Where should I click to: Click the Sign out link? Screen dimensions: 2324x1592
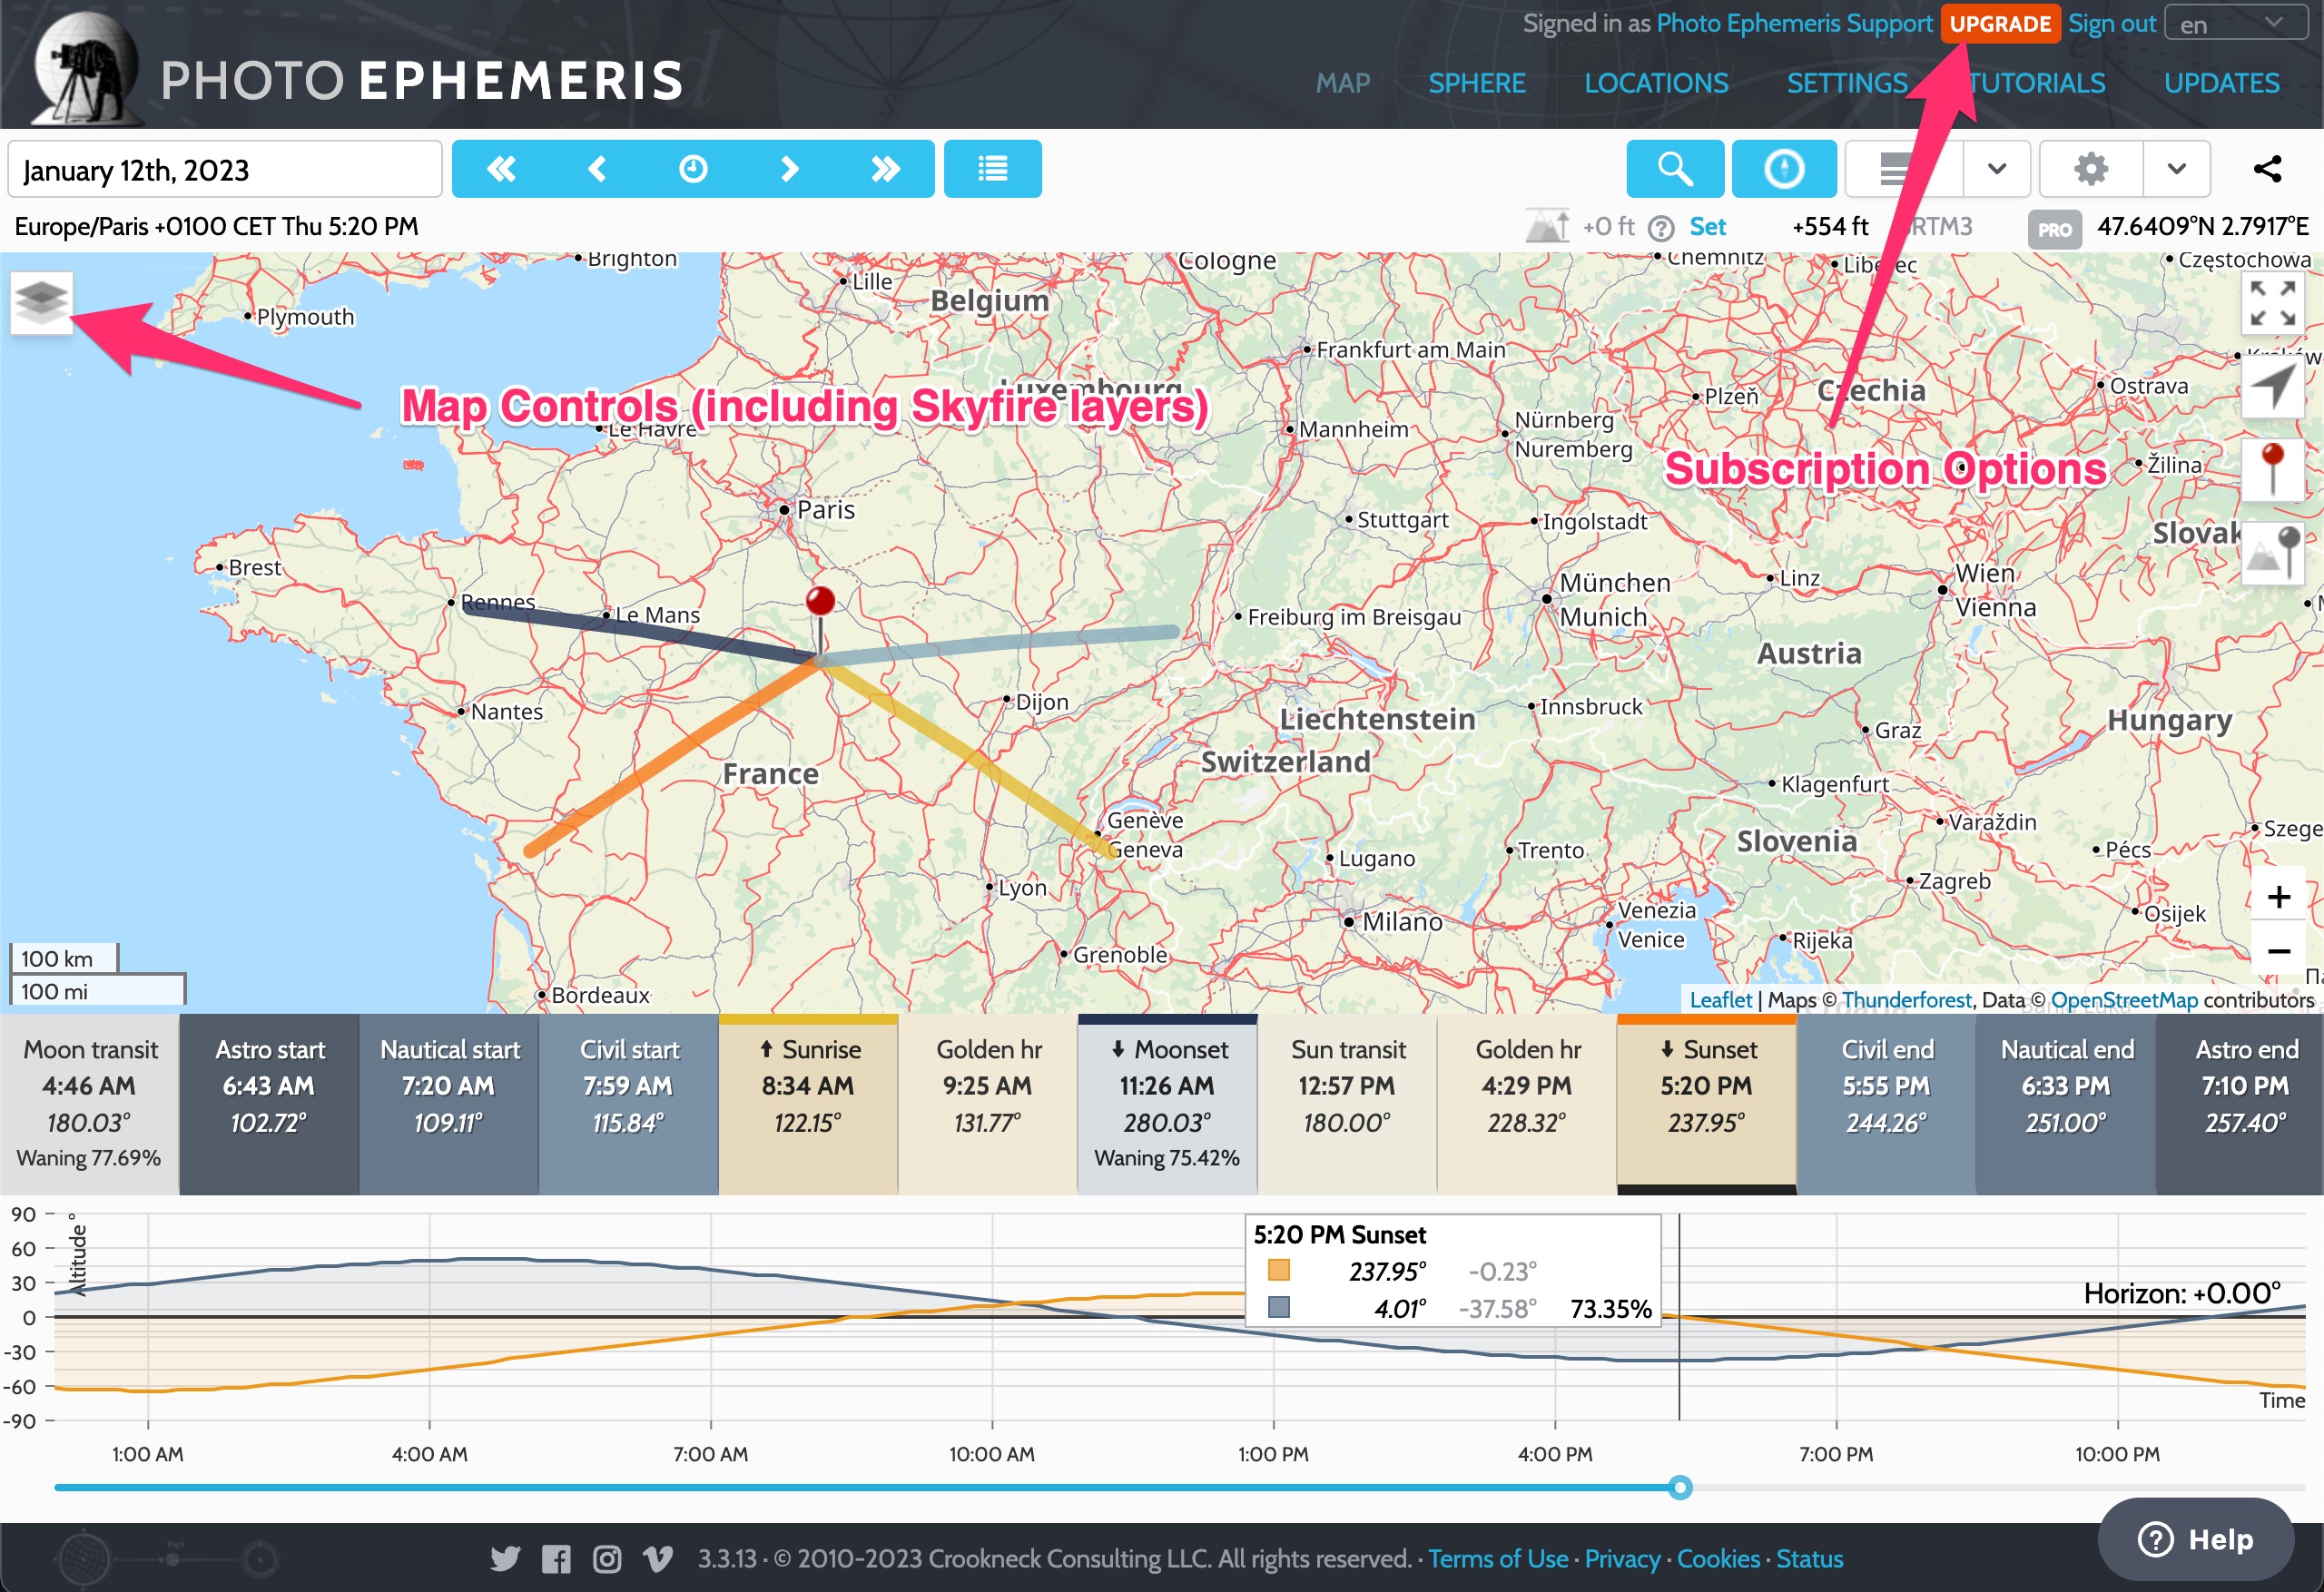point(2112,24)
